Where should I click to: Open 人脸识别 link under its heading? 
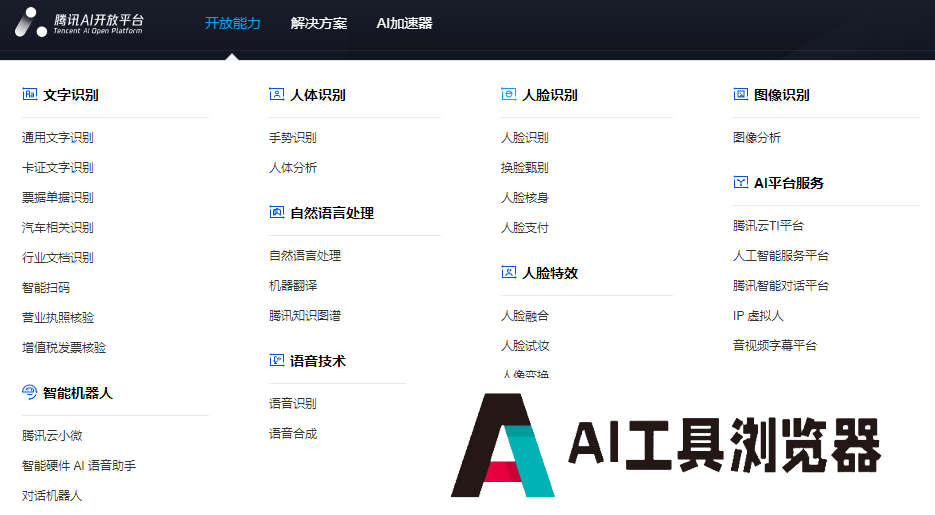pos(525,138)
